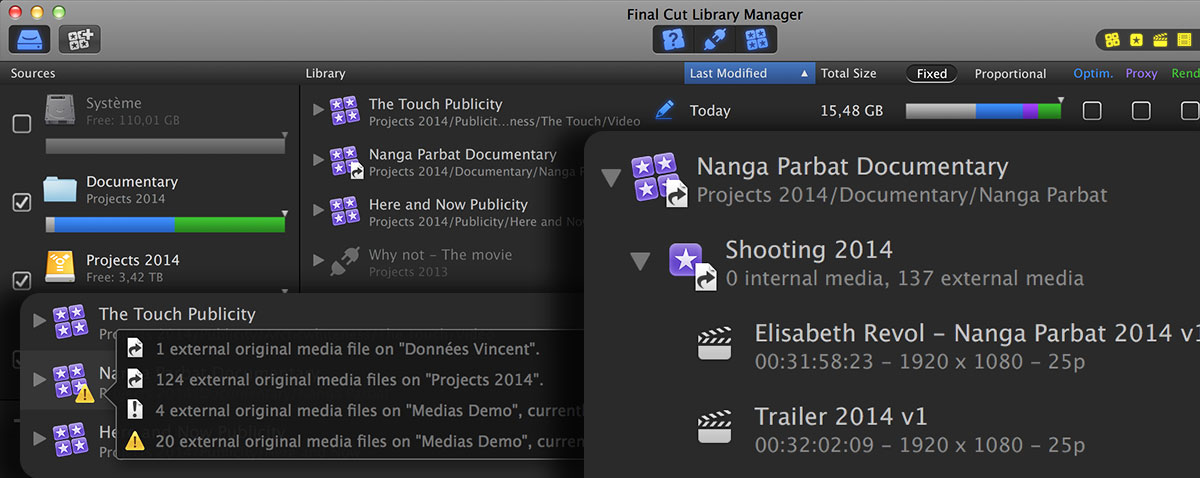Open the help question mark icon
Screen dimensions: 1200x478
673,40
